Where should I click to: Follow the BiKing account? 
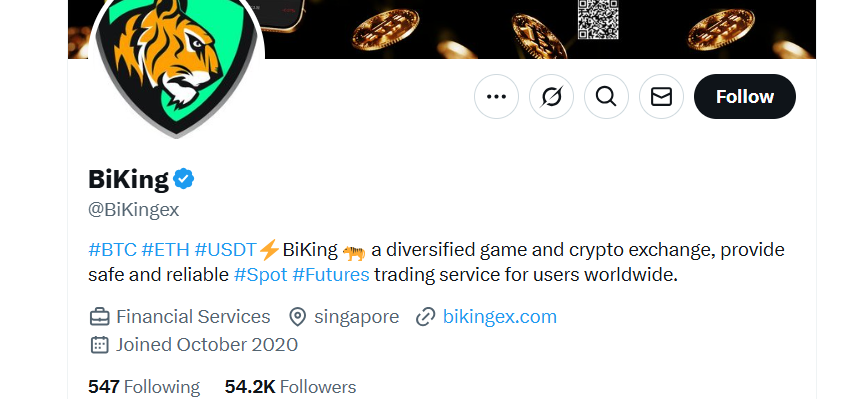(745, 97)
